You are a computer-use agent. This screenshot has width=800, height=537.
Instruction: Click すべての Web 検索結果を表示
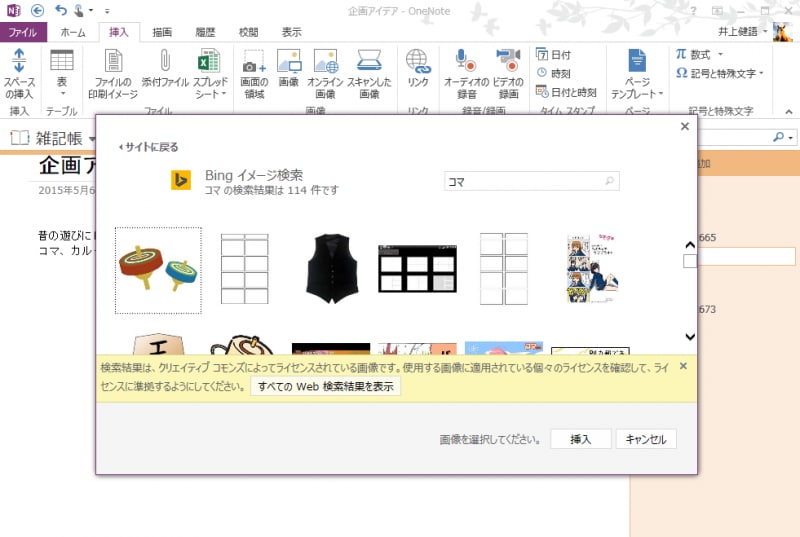(x=326, y=386)
